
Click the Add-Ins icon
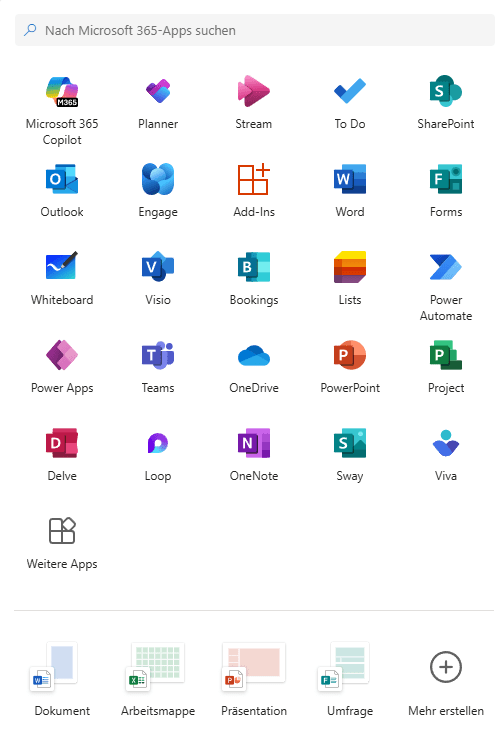(x=254, y=179)
